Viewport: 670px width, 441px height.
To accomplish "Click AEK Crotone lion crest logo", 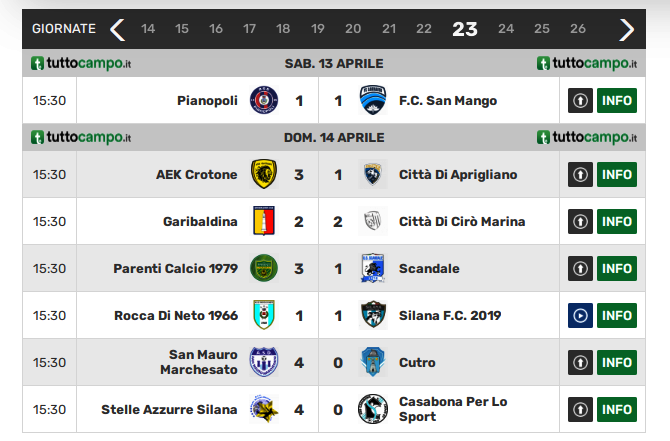I will pyautogui.click(x=264, y=174).
